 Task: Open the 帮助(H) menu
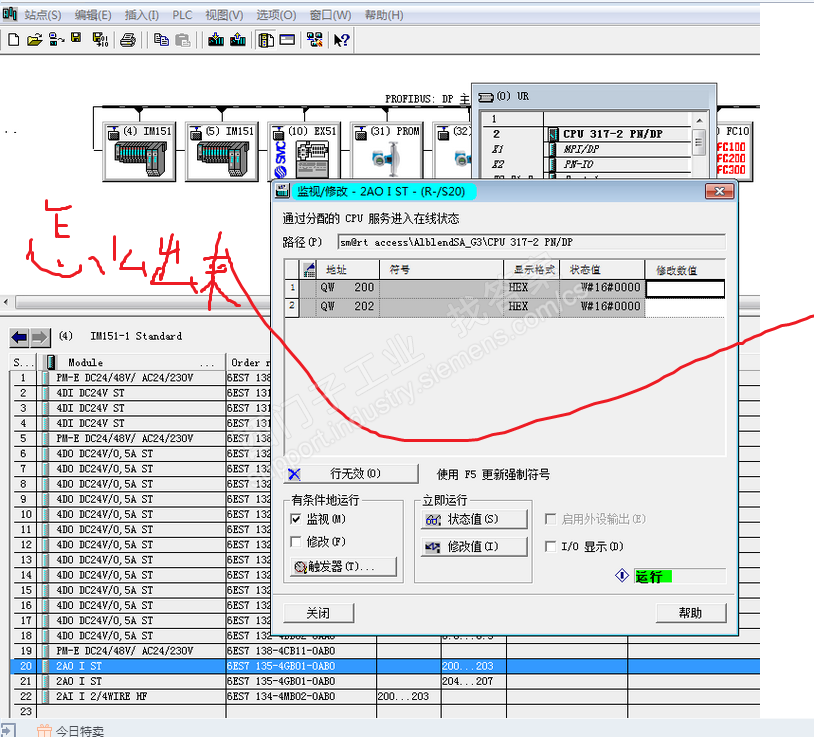(384, 15)
